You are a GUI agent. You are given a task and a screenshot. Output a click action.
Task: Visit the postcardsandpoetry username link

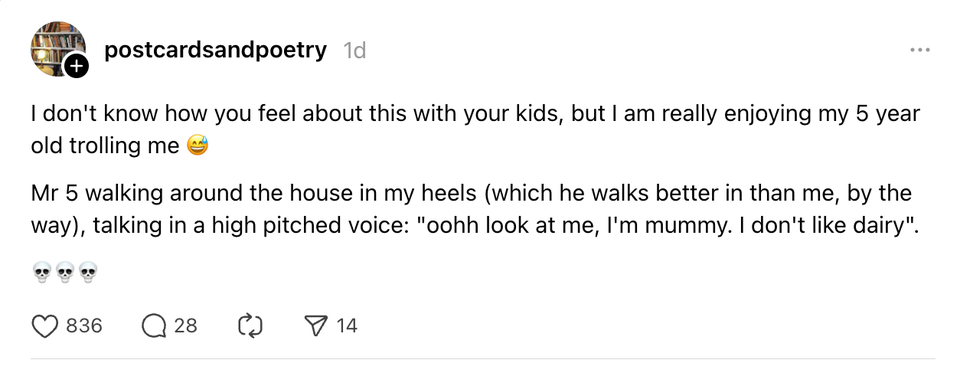coord(216,51)
